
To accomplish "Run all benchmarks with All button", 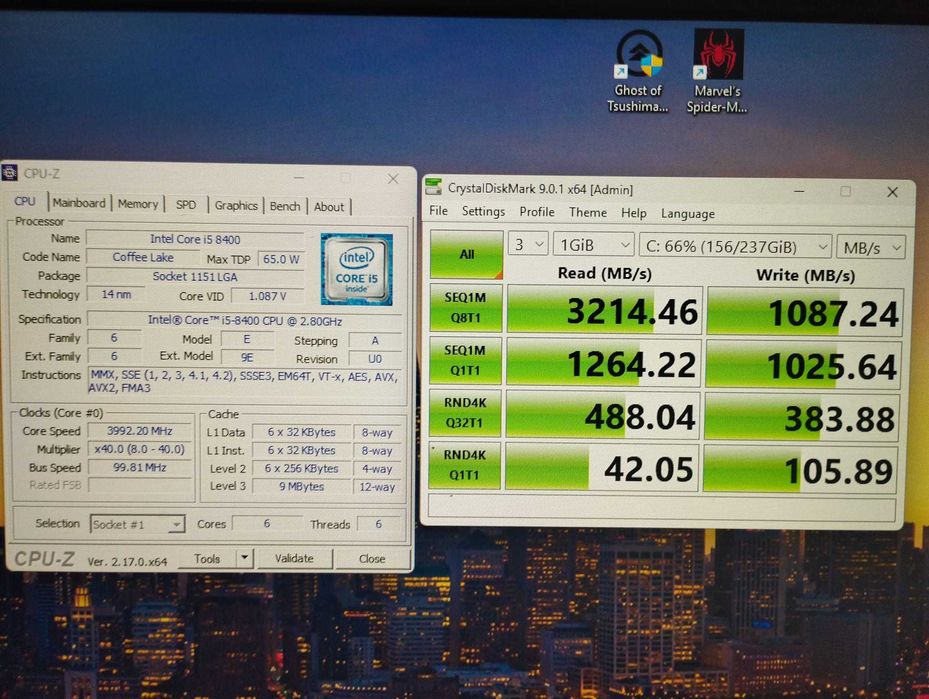I will pos(467,254).
